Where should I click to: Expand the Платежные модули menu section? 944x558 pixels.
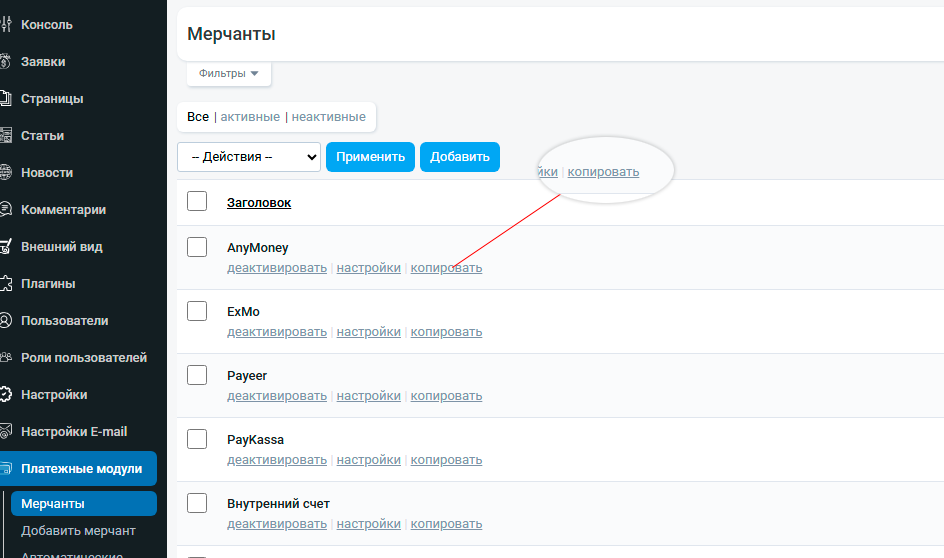(78, 468)
